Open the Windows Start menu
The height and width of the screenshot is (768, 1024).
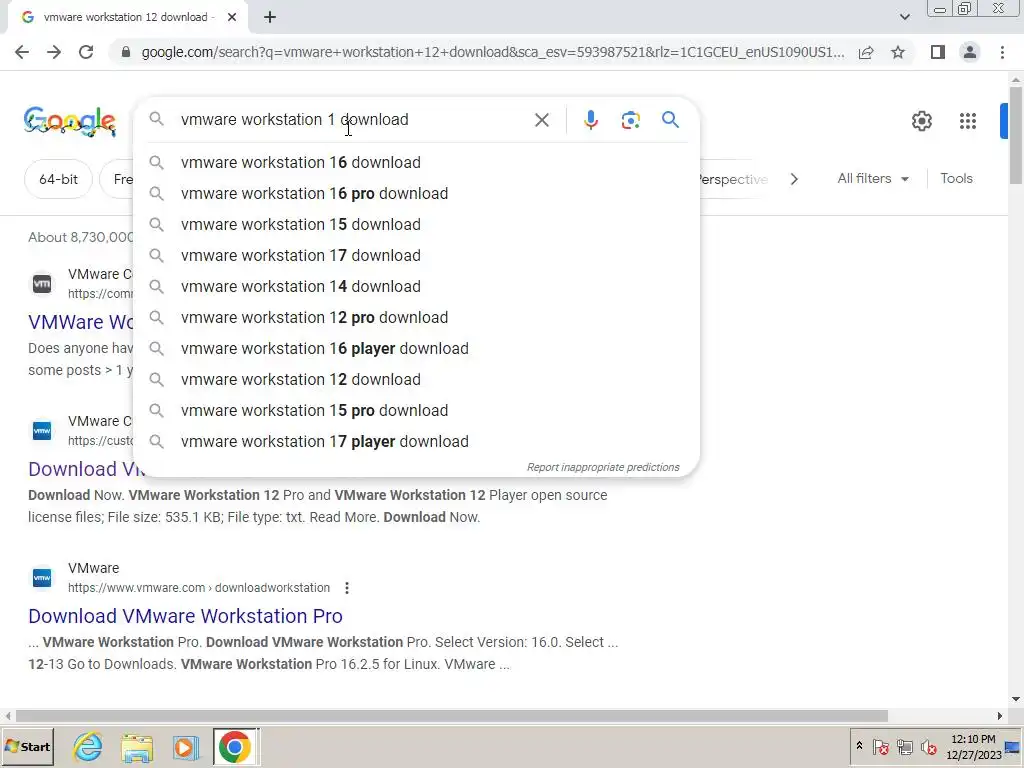[x=27, y=746]
